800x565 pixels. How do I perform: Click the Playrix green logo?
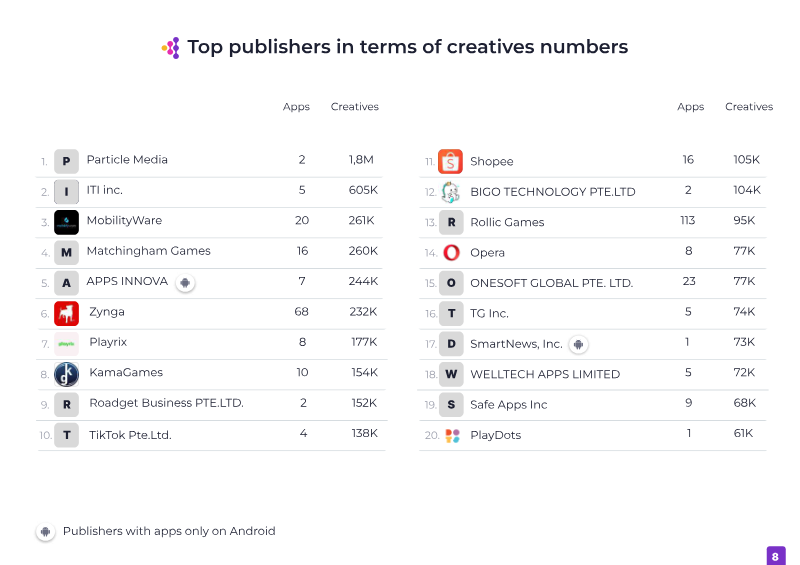click(66, 343)
